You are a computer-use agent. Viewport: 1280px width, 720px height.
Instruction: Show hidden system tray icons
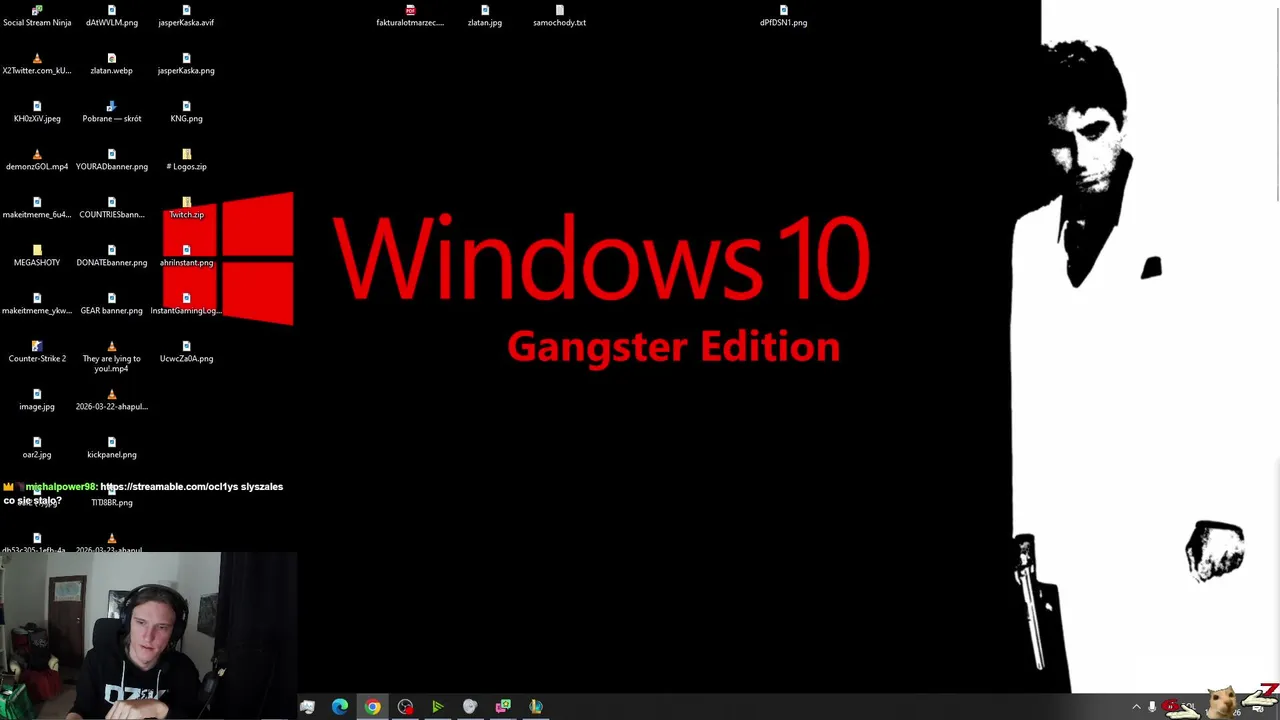click(1136, 707)
